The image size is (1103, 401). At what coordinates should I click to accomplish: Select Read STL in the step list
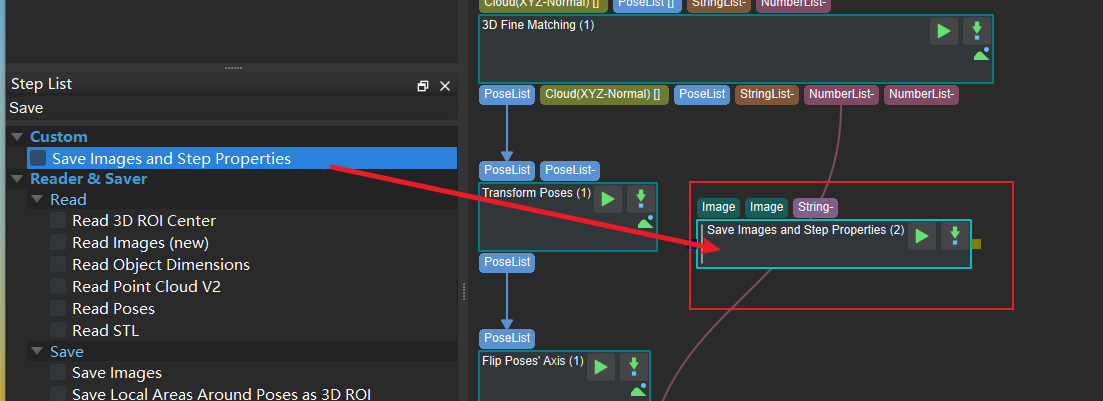pyautogui.click(x=105, y=330)
